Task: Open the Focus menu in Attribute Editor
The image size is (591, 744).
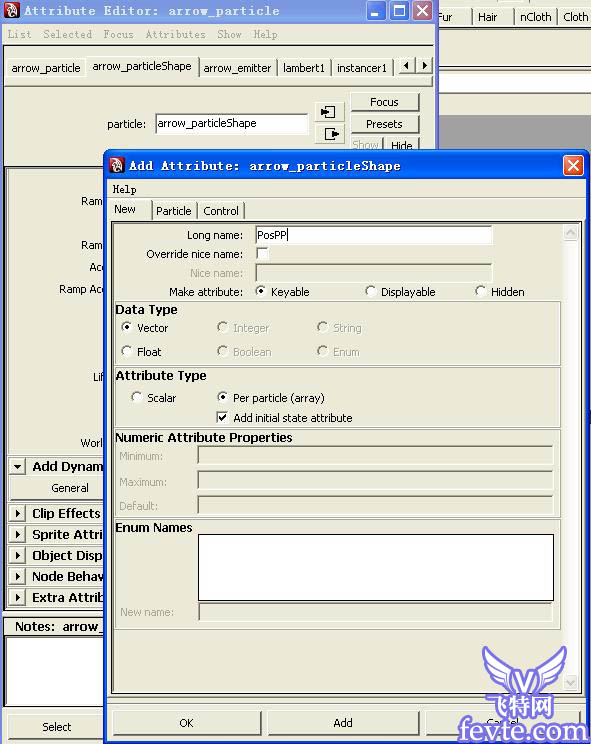Action: pos(118,34)
